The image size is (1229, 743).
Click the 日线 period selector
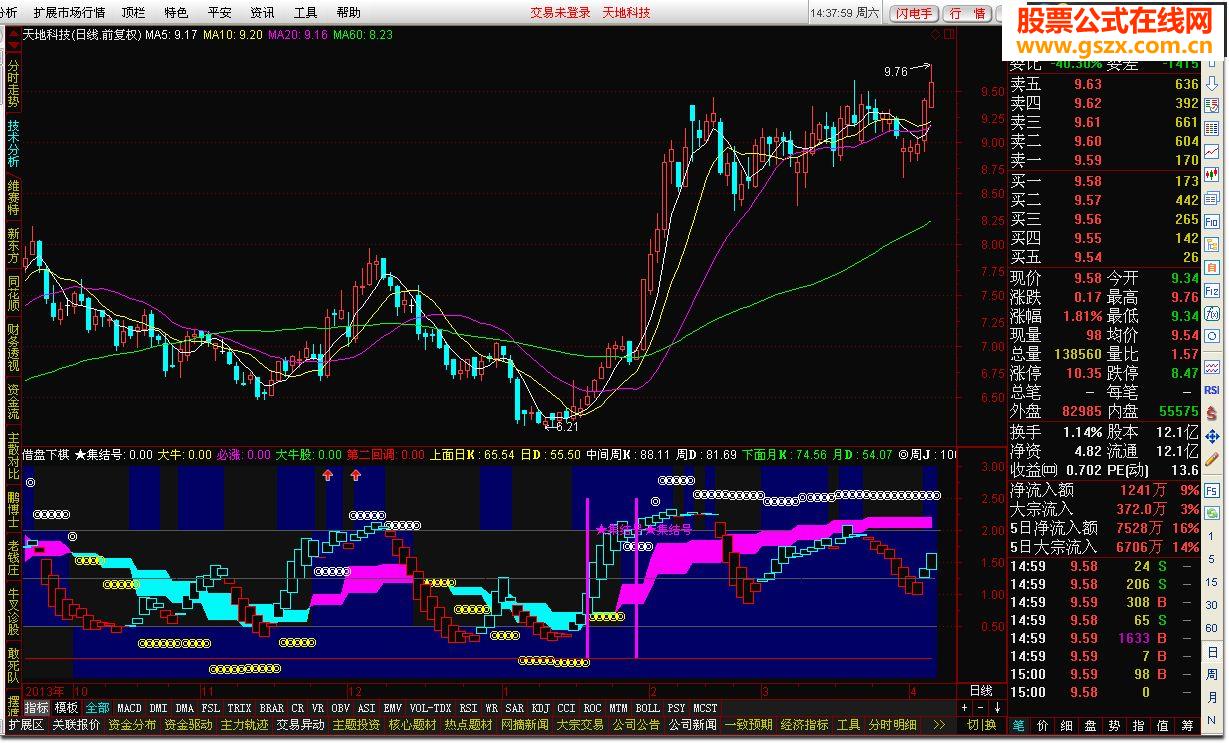tap(981, 691)
